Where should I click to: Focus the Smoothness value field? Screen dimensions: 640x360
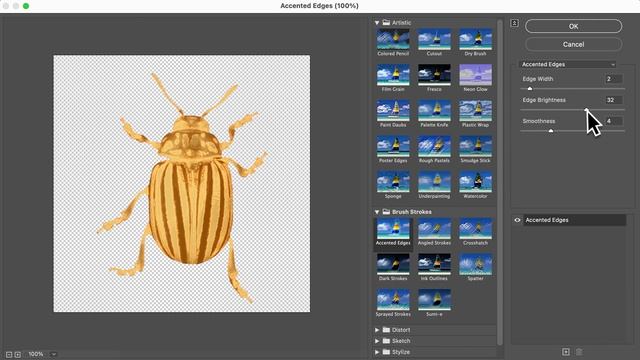point(613,121)
